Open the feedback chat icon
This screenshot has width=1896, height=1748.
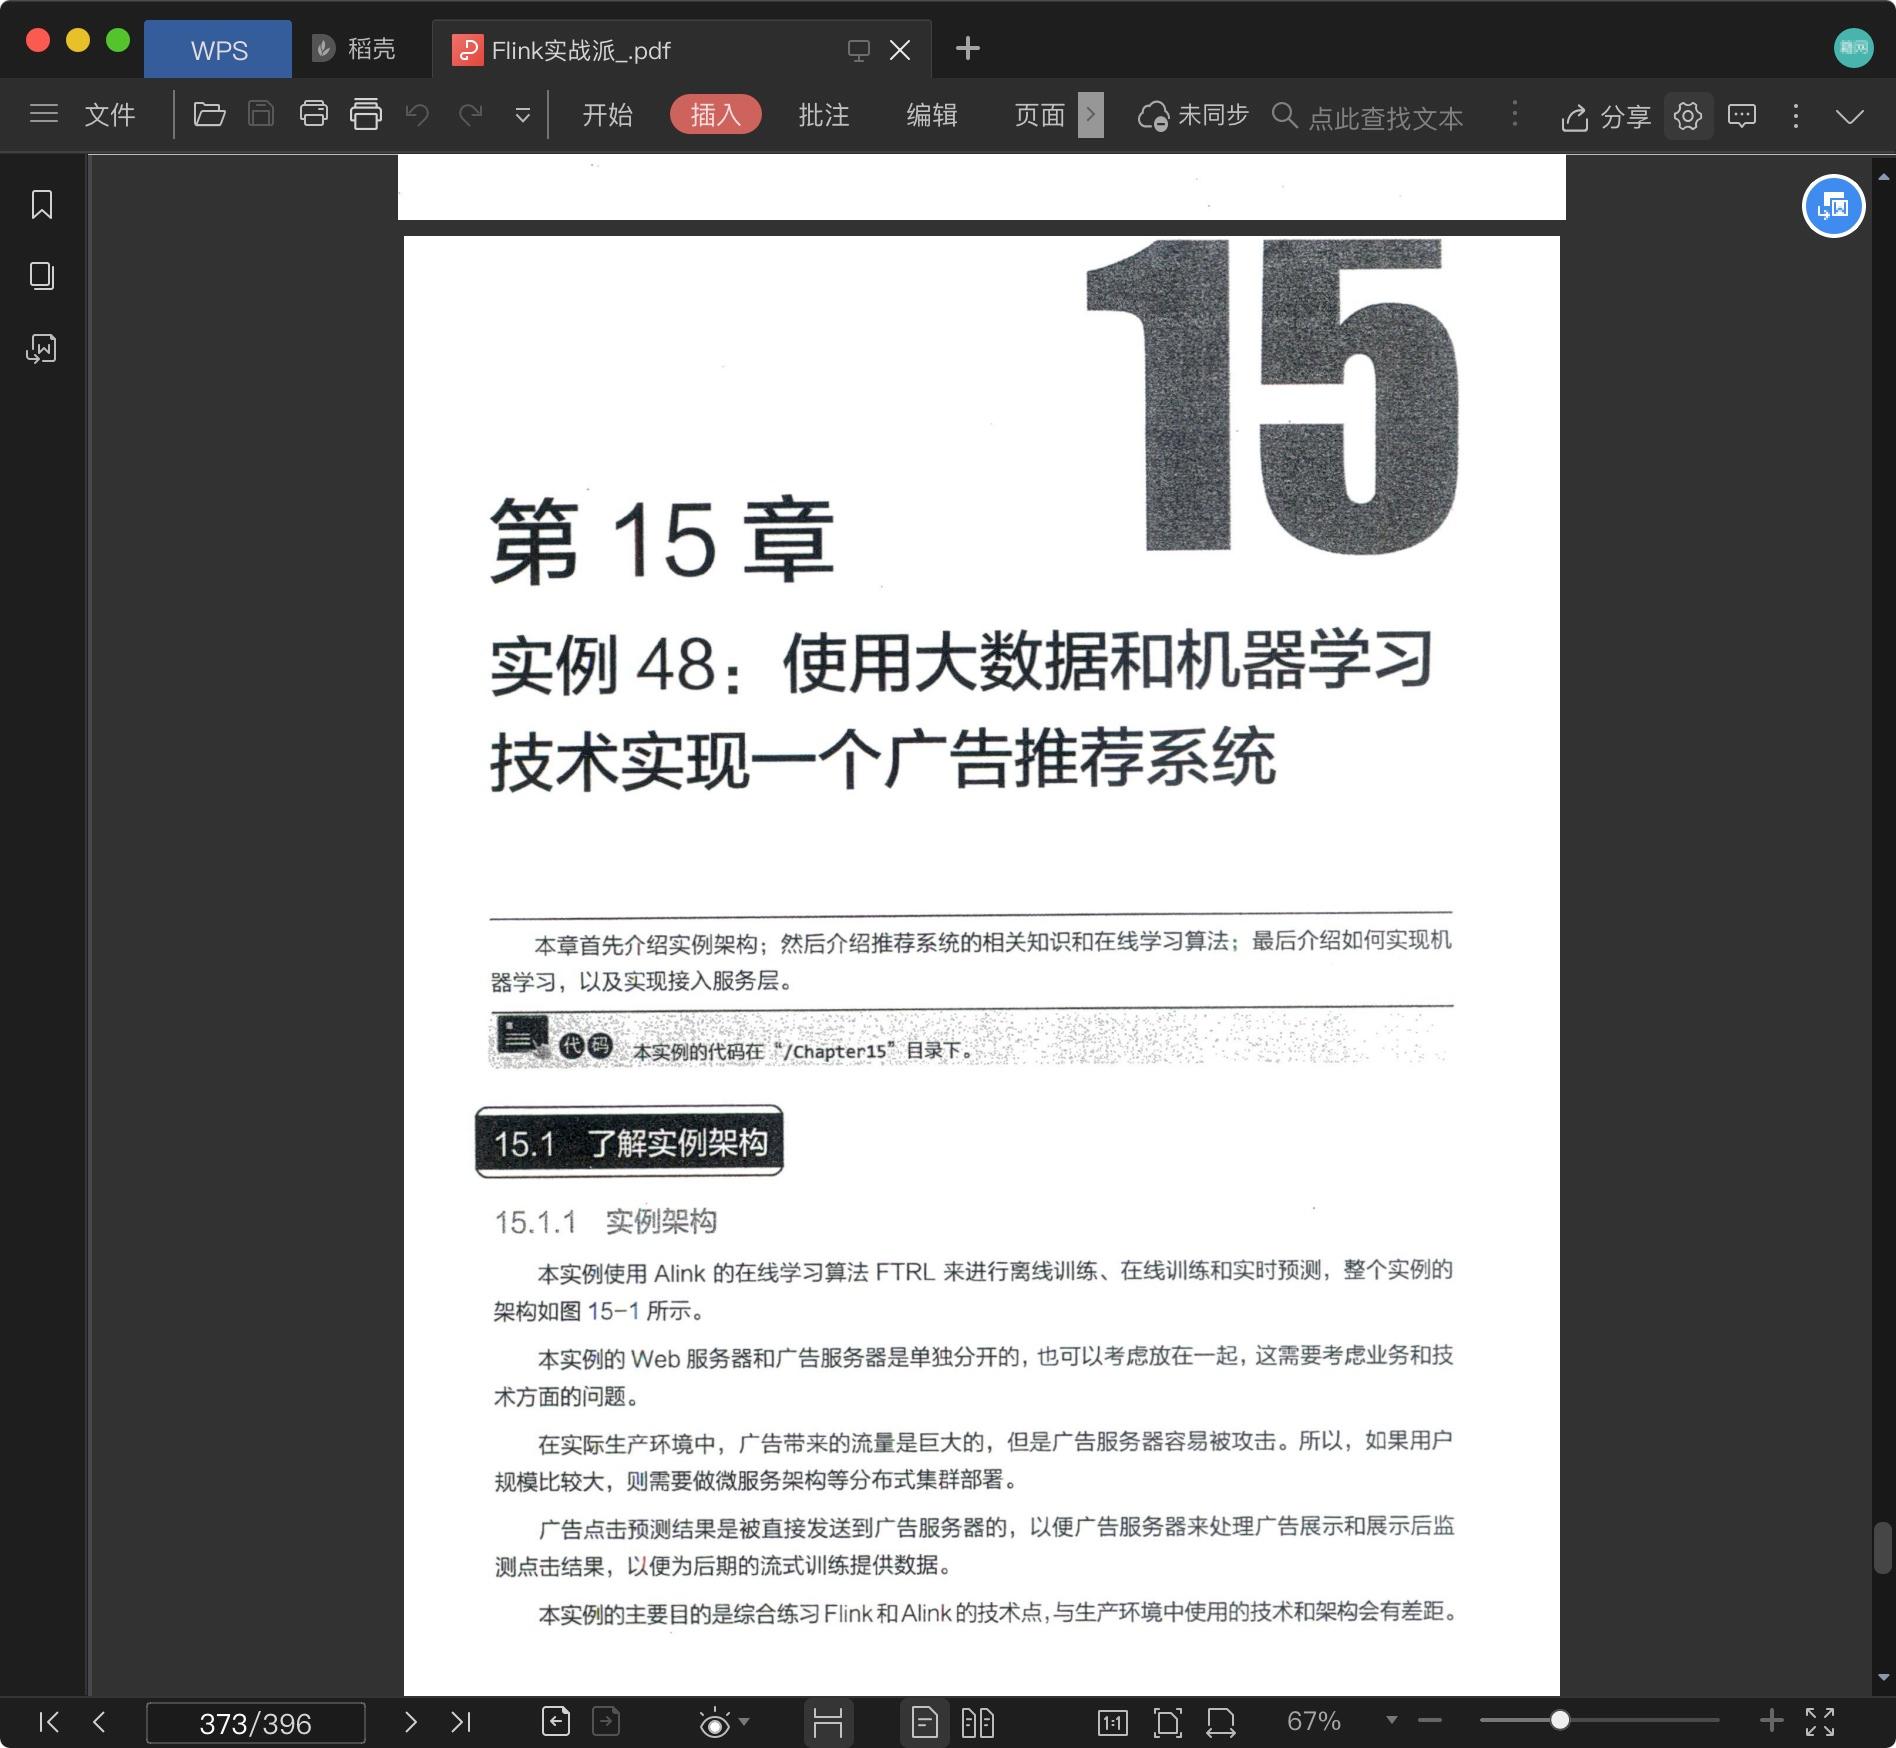(x=1742, y=116)
